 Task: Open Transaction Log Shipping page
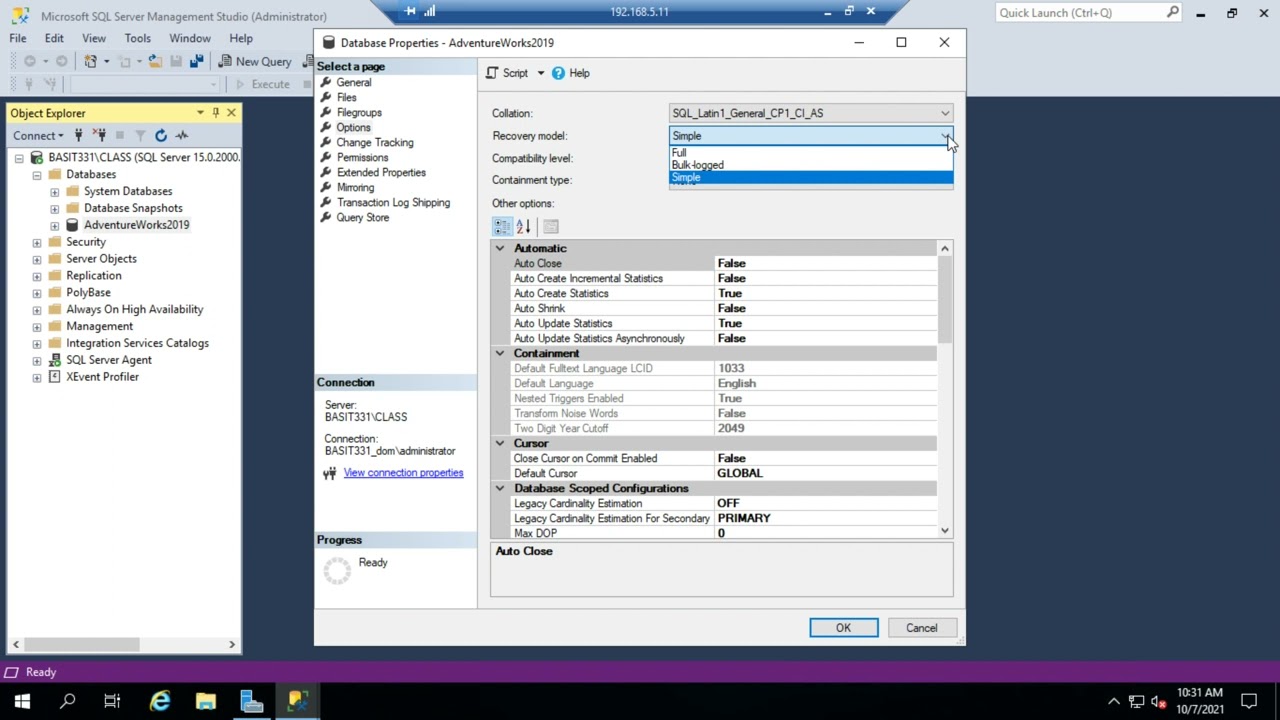393,202
